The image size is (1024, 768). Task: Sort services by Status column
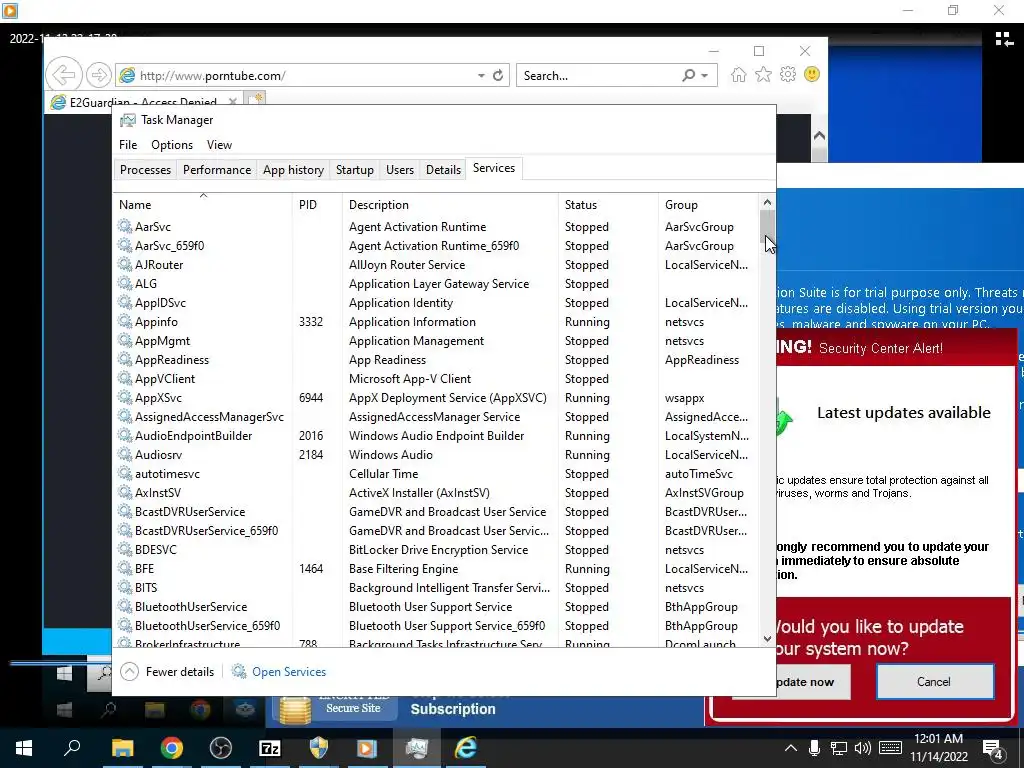coord(608,204)
